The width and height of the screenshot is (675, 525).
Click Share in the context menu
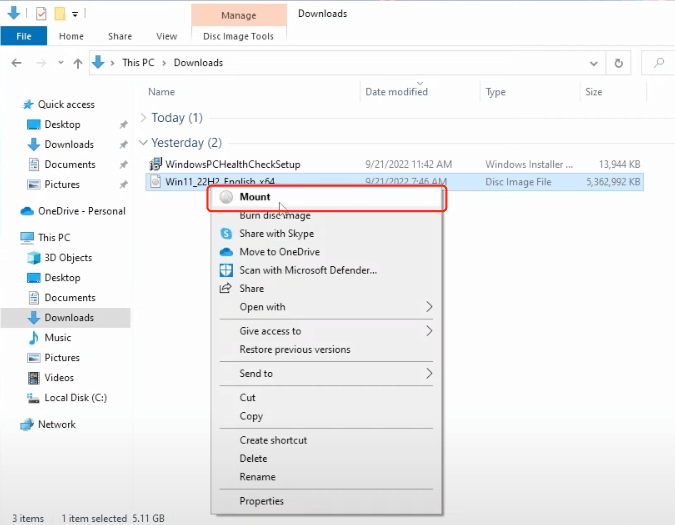[x=326, y=288]
